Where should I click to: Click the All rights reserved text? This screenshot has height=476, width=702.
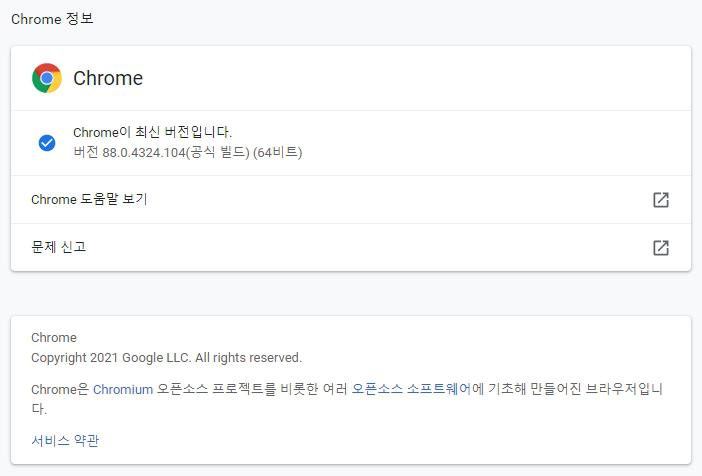point(248,358)
